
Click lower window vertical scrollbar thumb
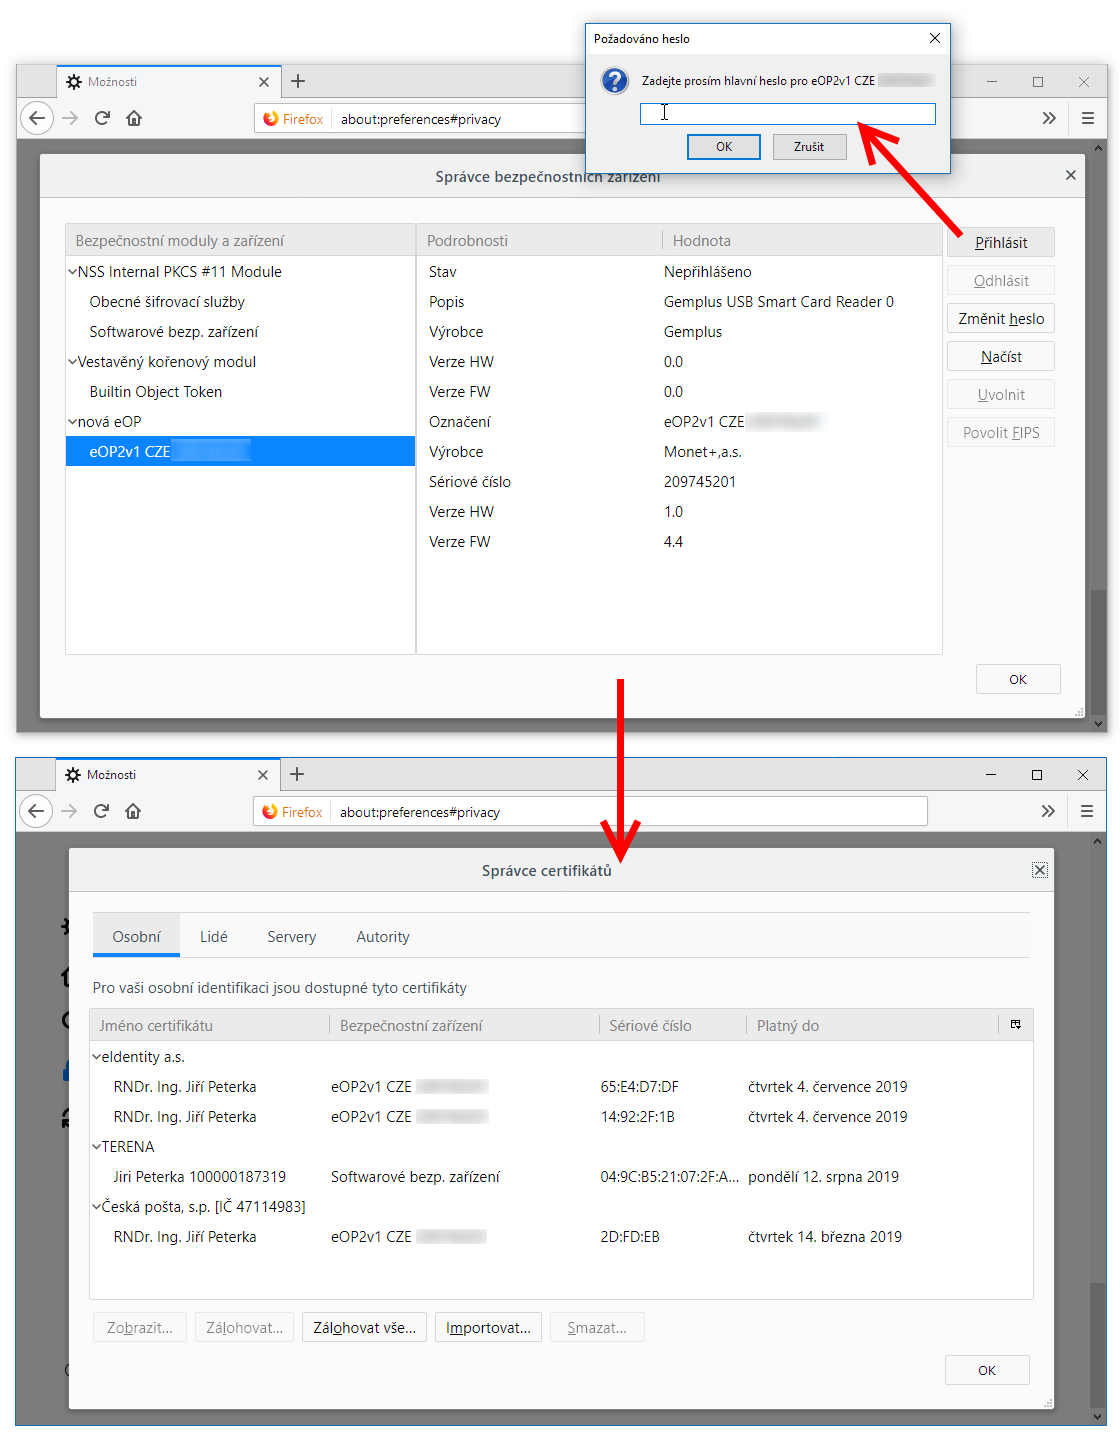pyautogui.click(x=1098, y=1343)
